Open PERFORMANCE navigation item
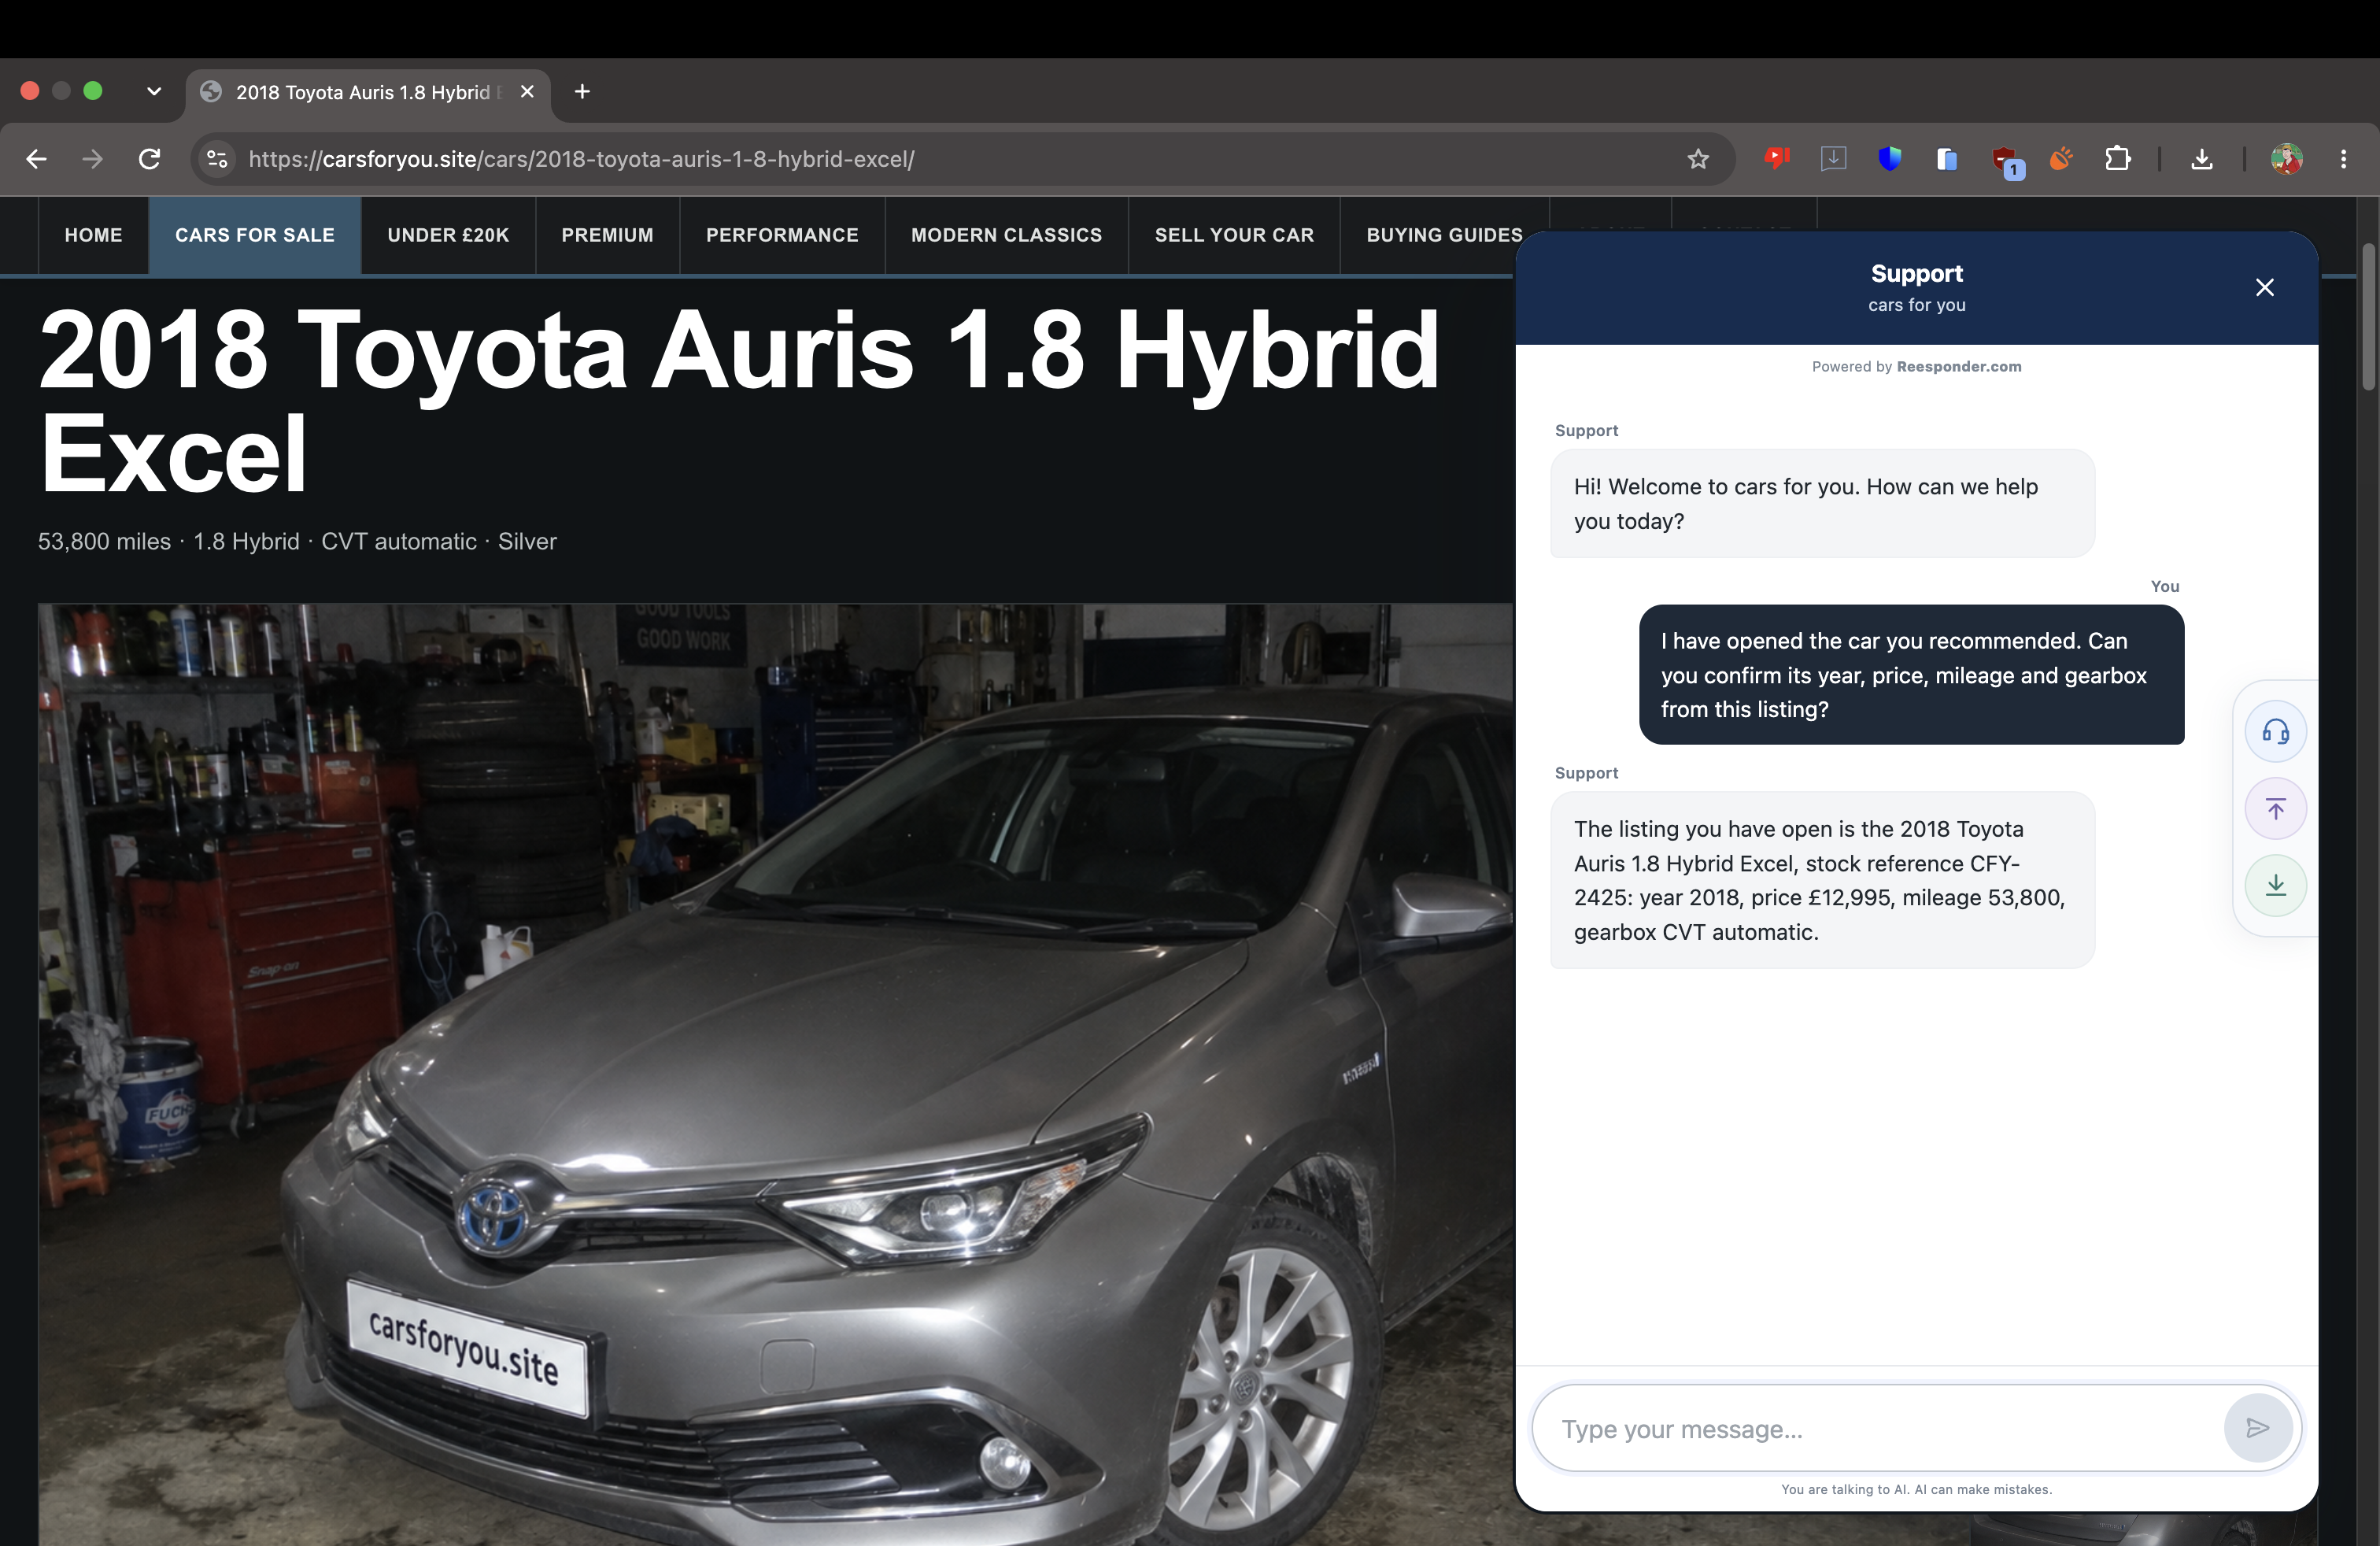 [782, 235]
